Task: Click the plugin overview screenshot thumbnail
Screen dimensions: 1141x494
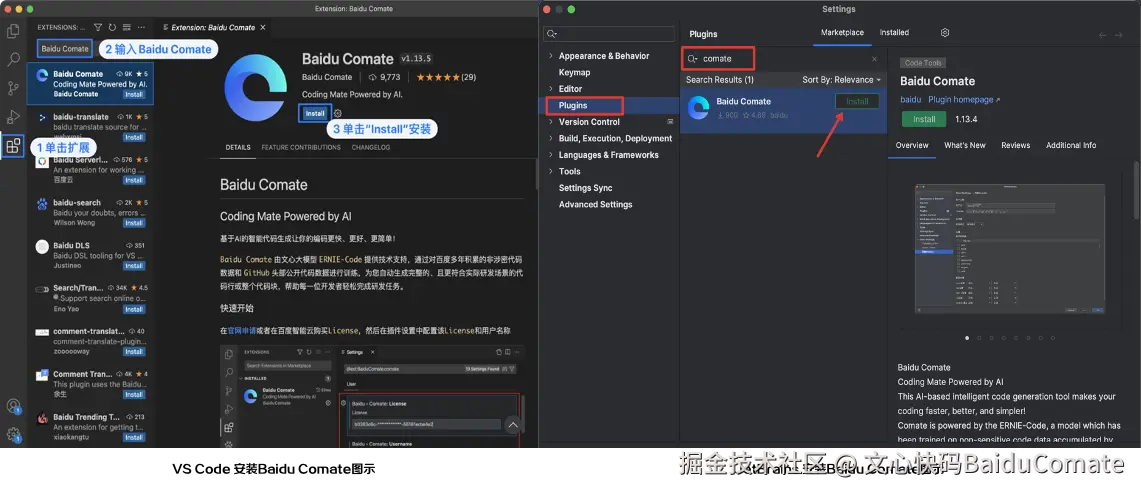Action: 1009,250
